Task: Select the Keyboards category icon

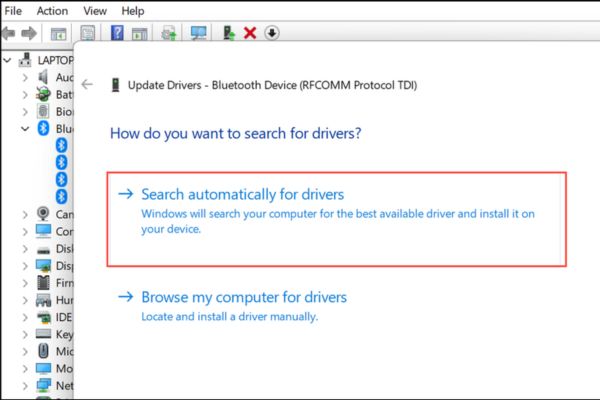Action: (x=43, y=334)
